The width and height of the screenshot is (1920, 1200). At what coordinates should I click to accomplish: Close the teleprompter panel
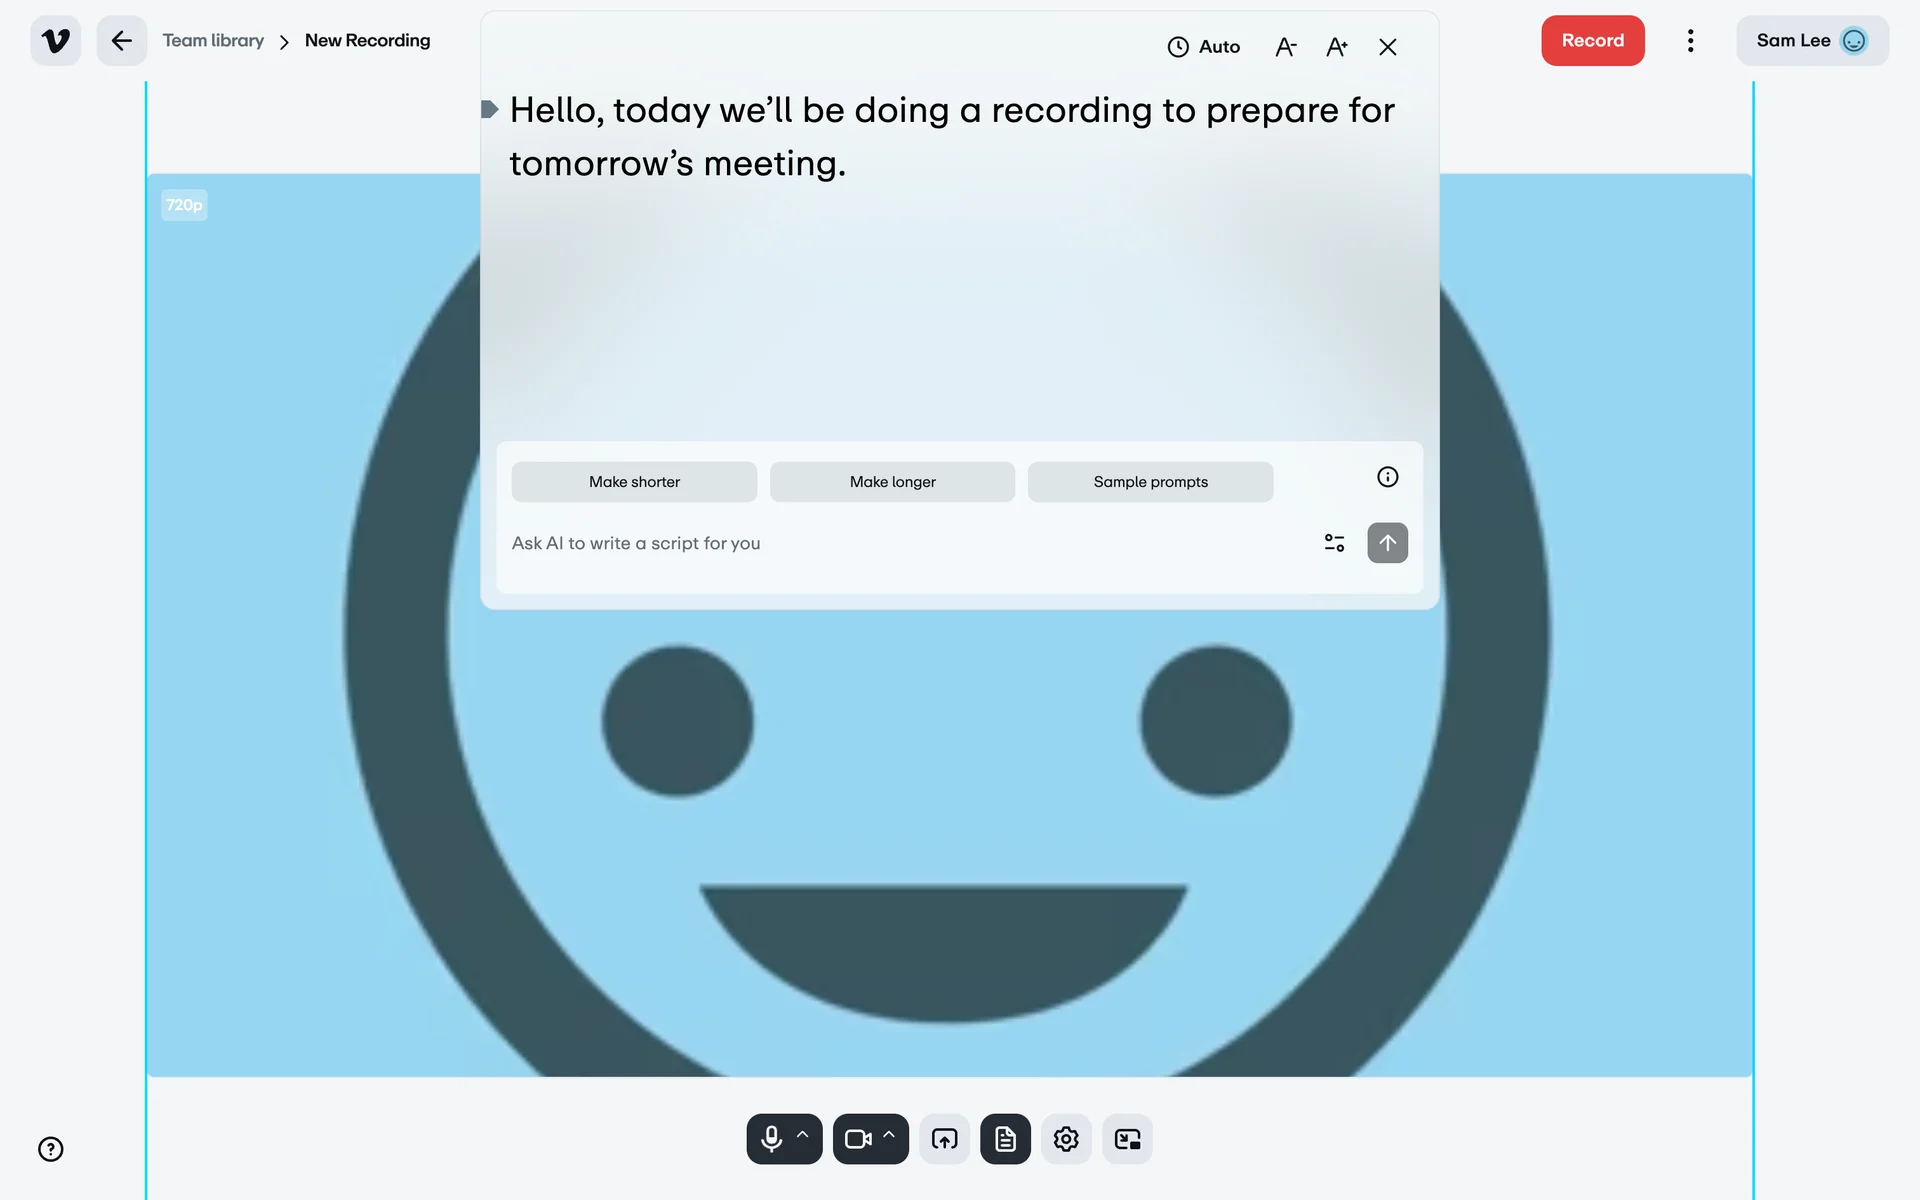[1387, 47]
